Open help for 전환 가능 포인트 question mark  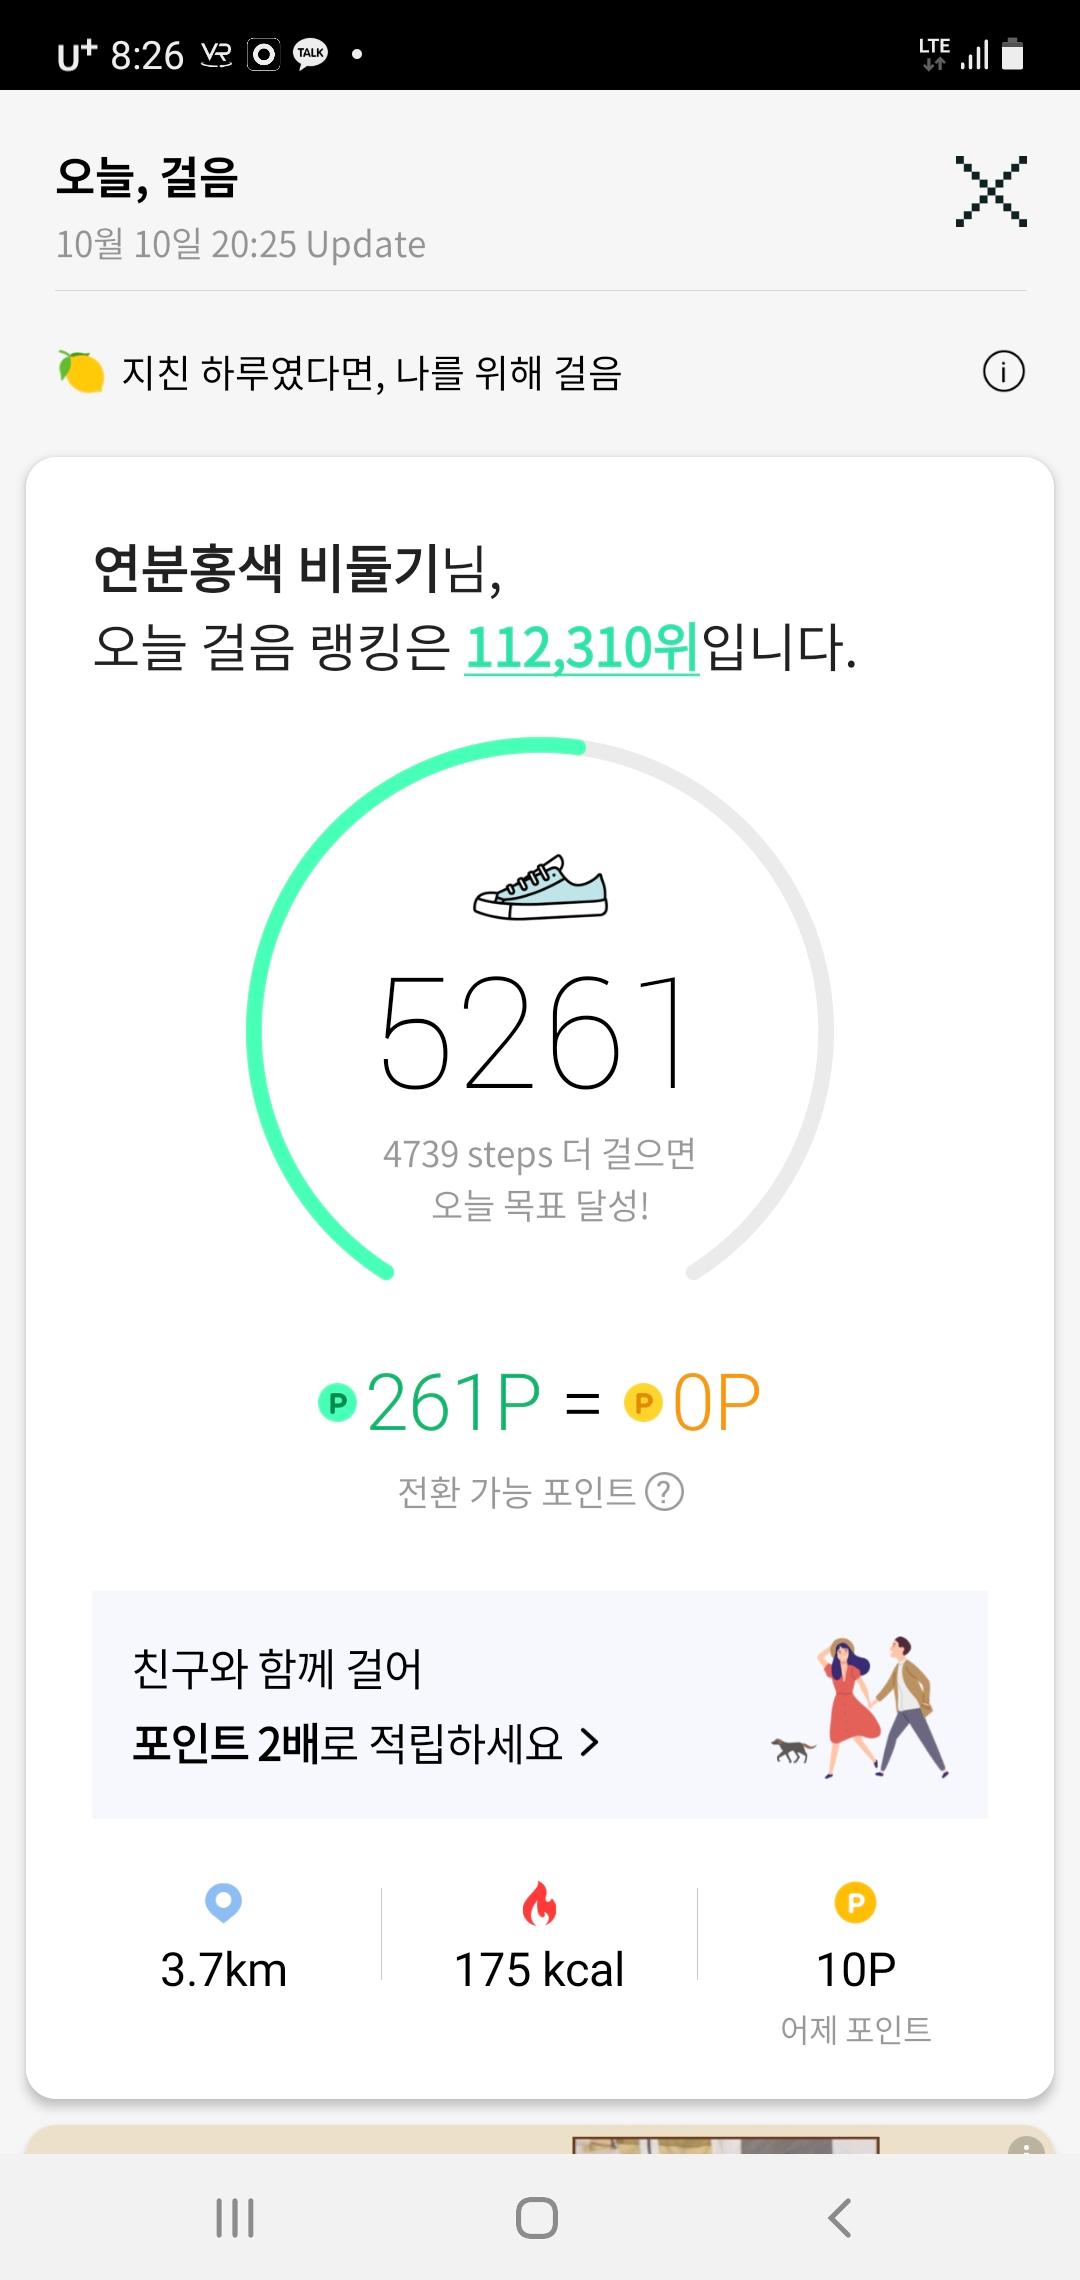tap(665, 1492)
